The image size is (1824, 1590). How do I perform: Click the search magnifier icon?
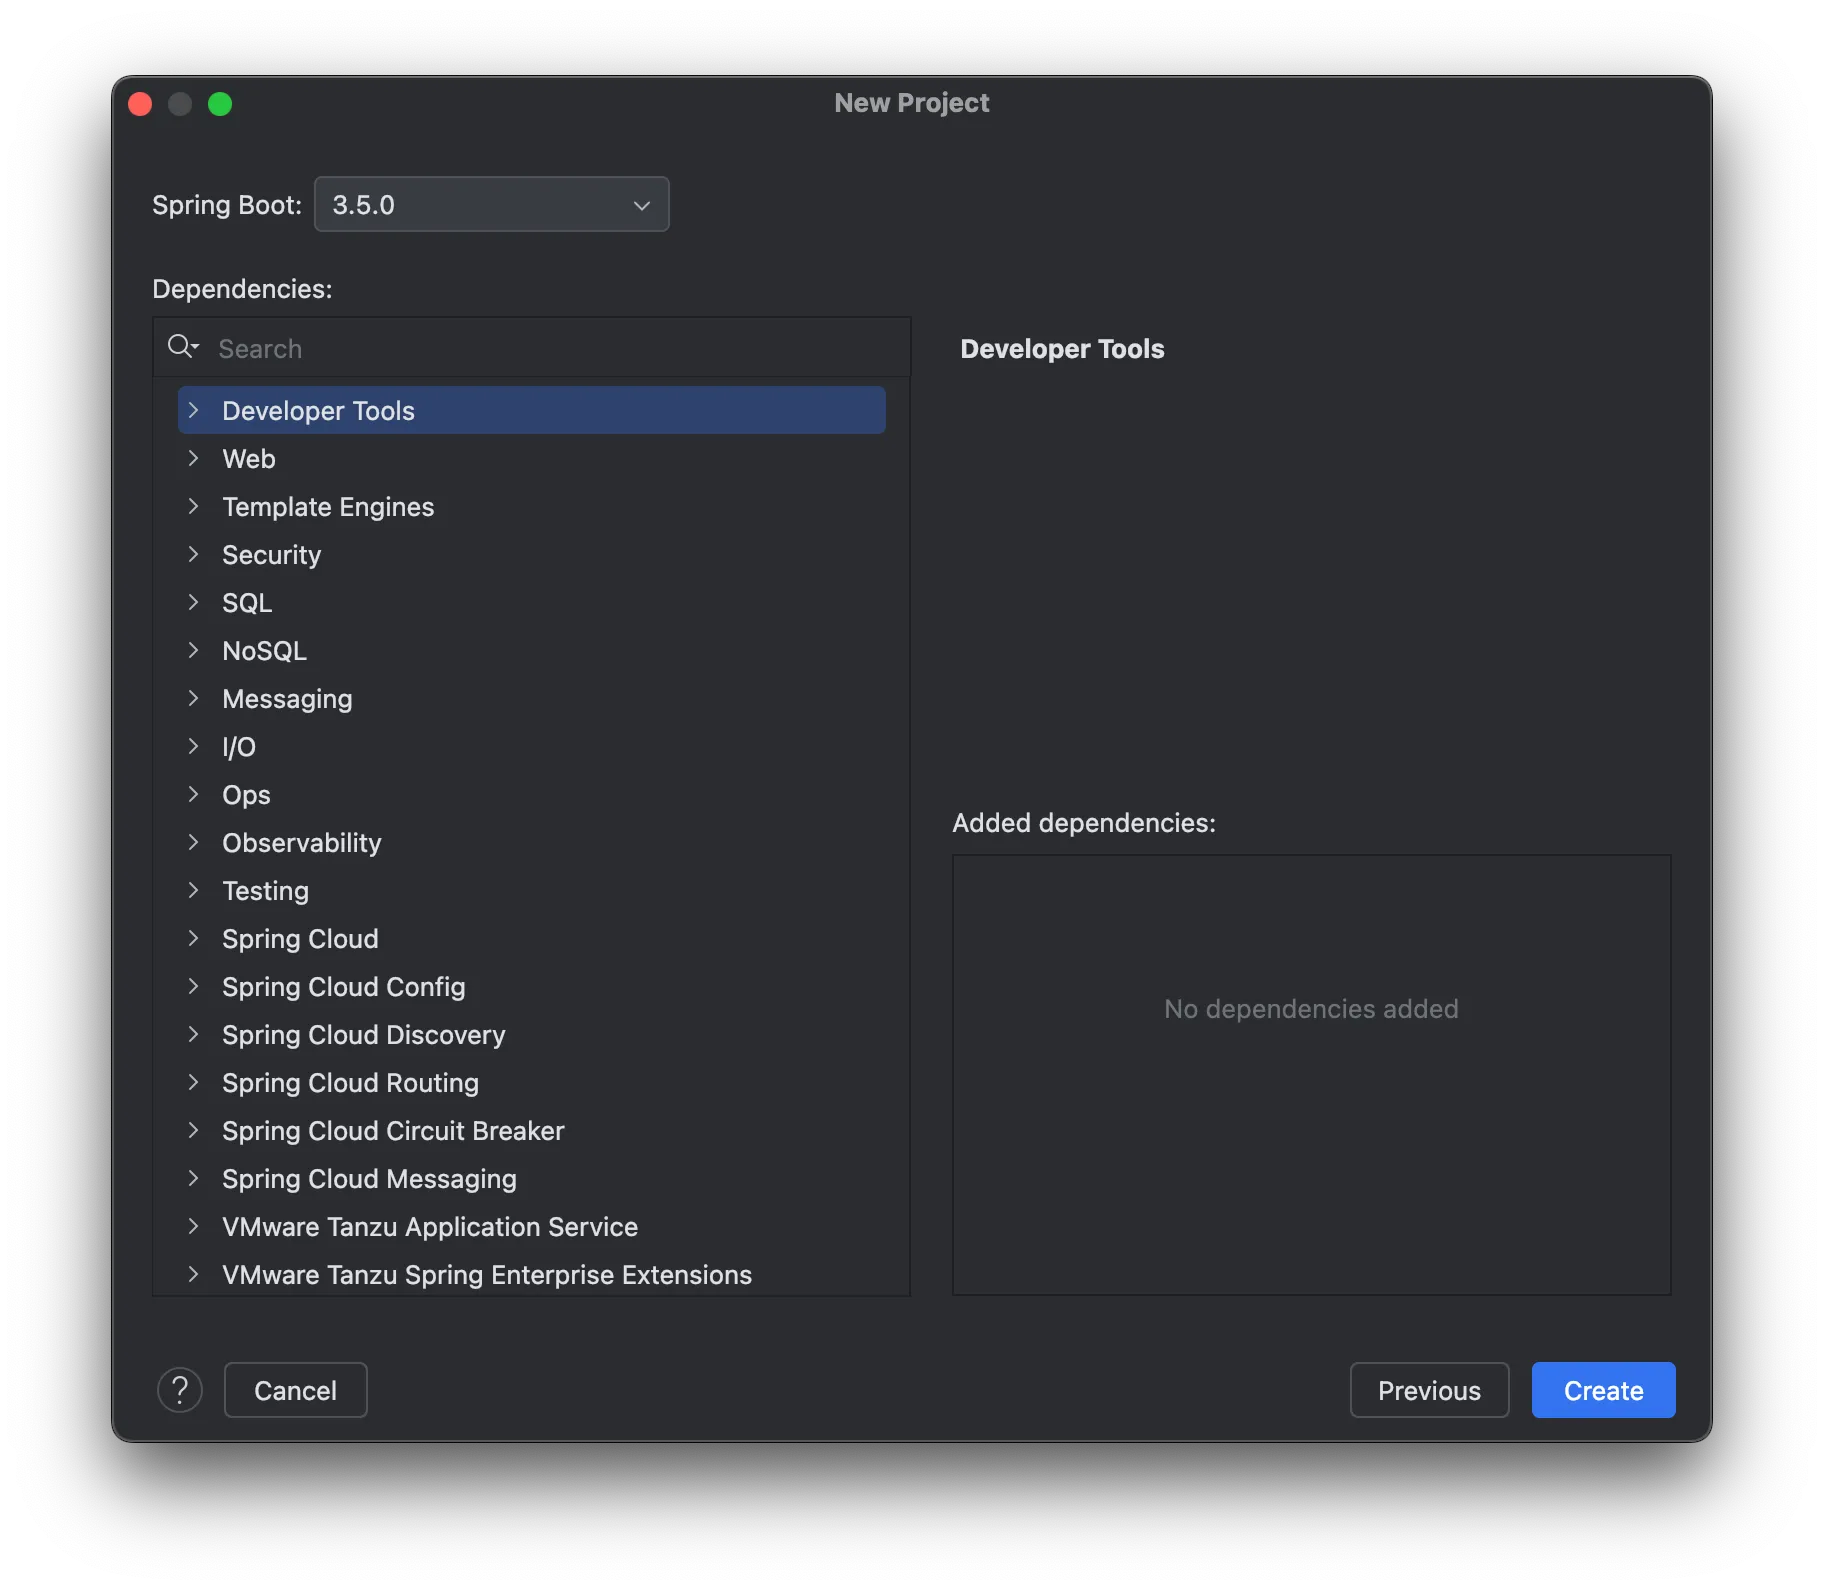tap(182, 347)
